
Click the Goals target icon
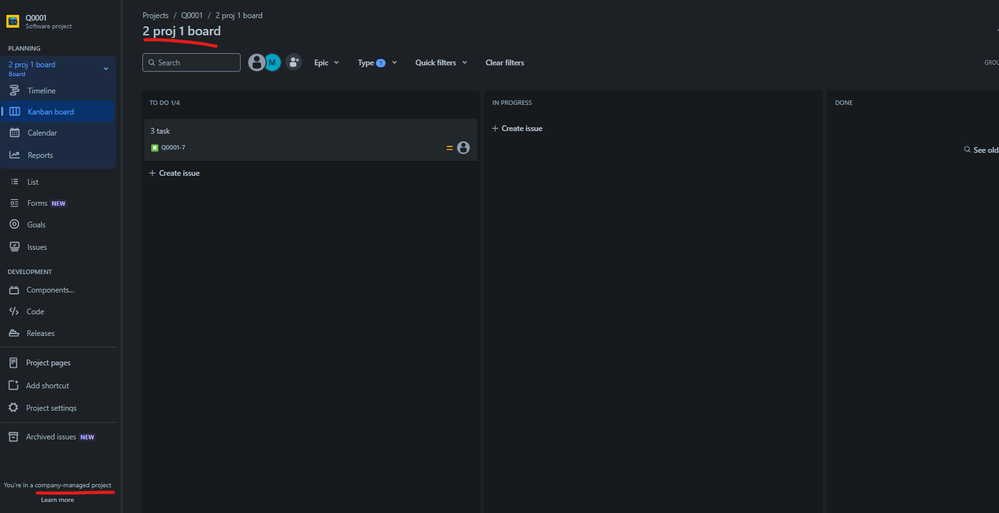[x=14, y=224]
